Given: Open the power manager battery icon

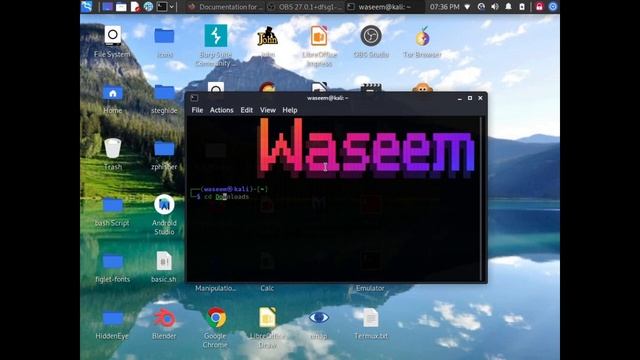Looking at the screenshot, I should (x=522, y=7).
